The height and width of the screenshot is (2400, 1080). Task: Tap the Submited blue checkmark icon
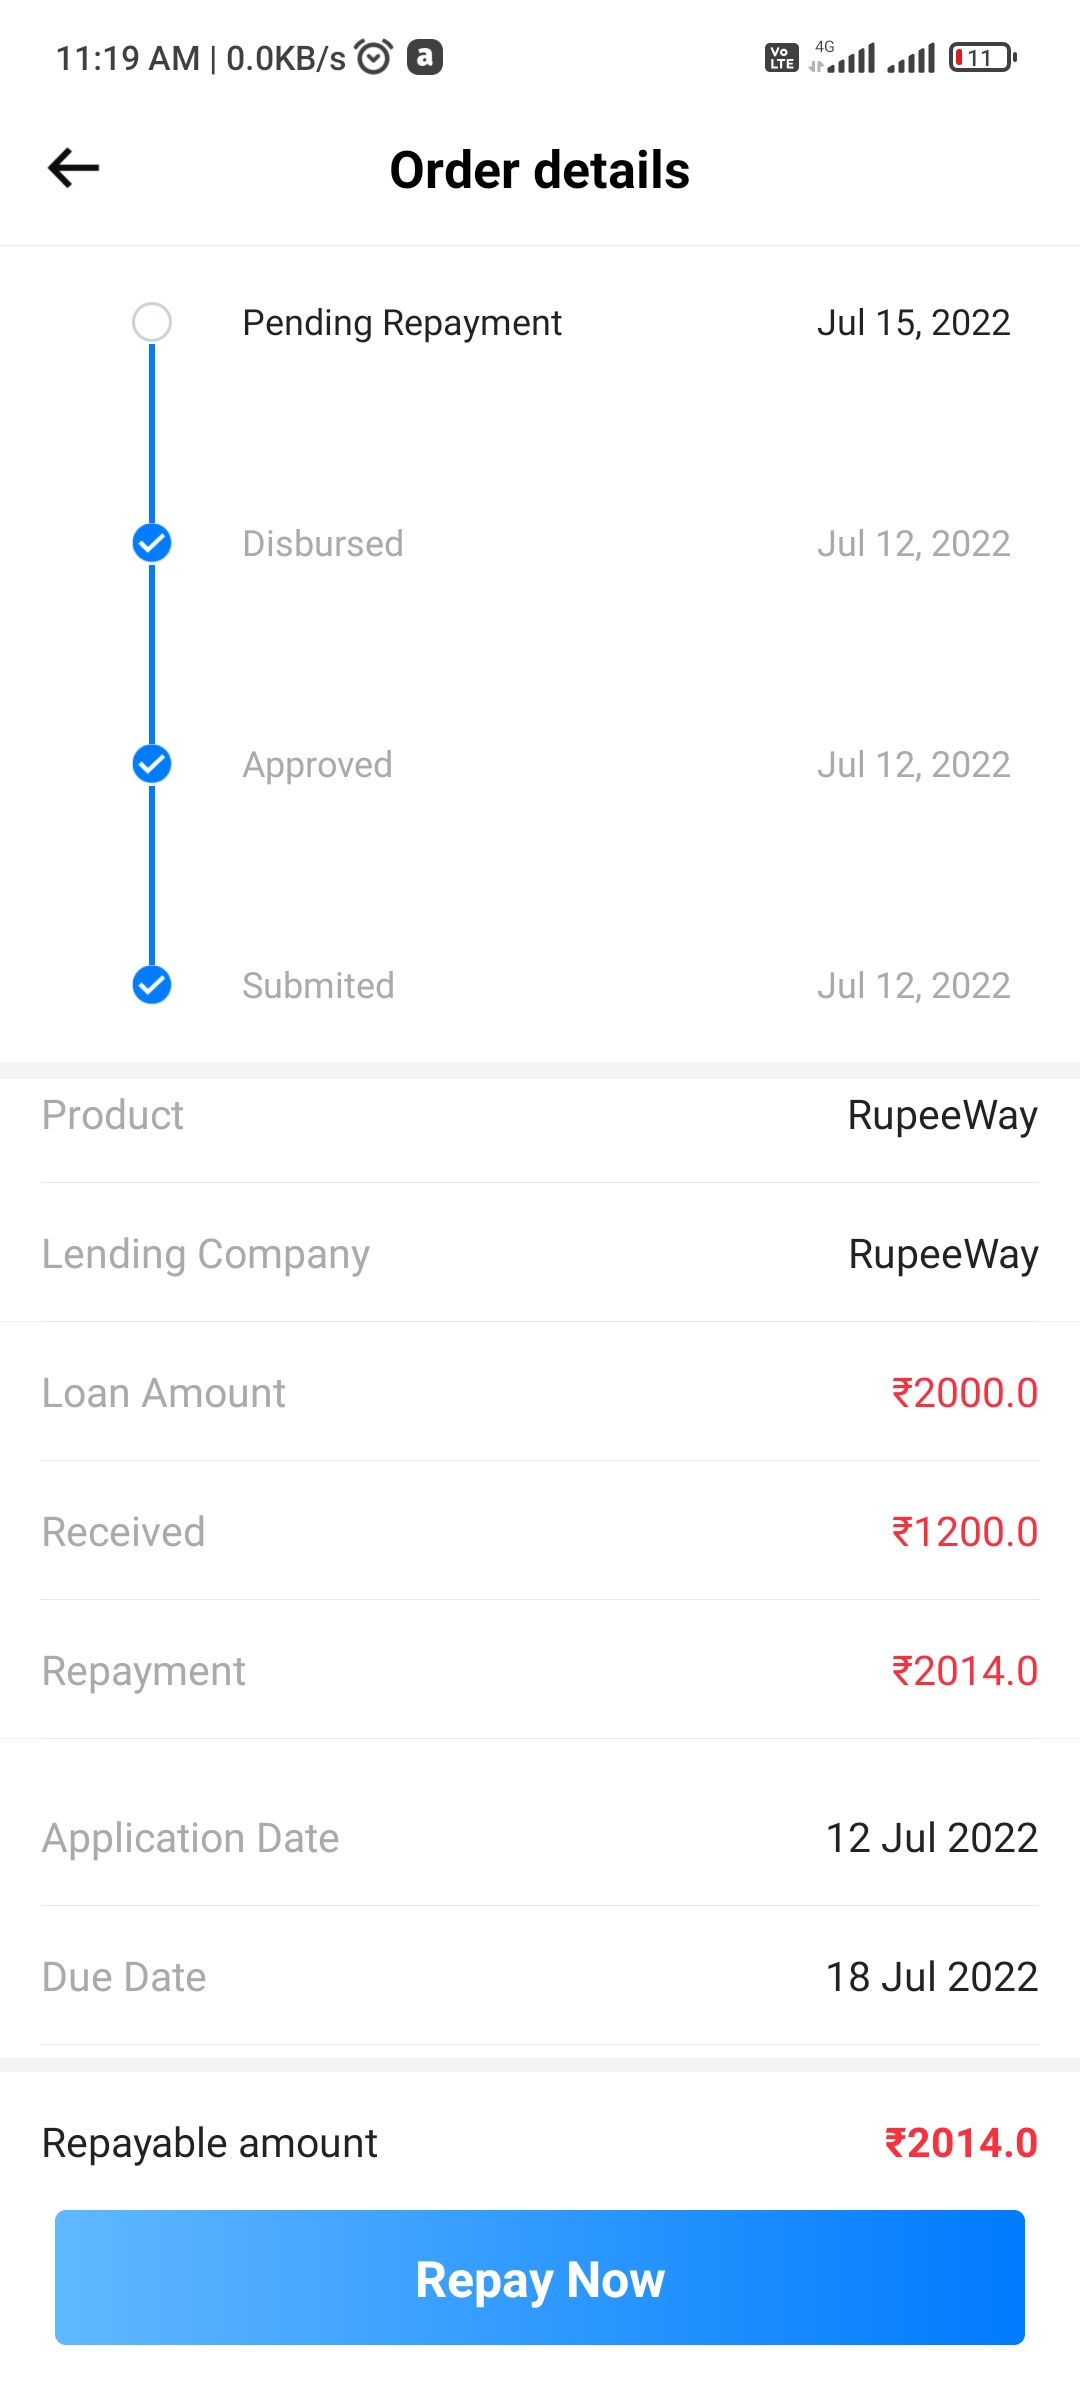pyautogui.click(x=152, y=985)
